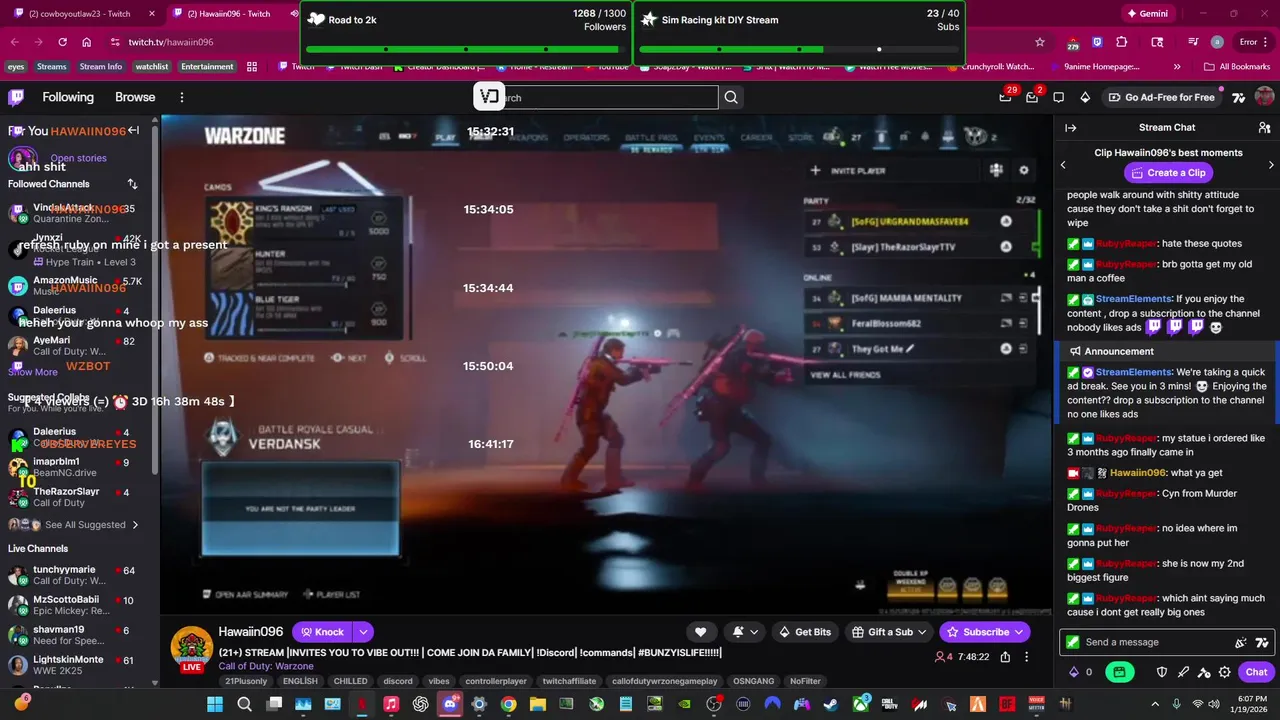Open the Browse tab

pyautogui.click(x=135, y=97)
